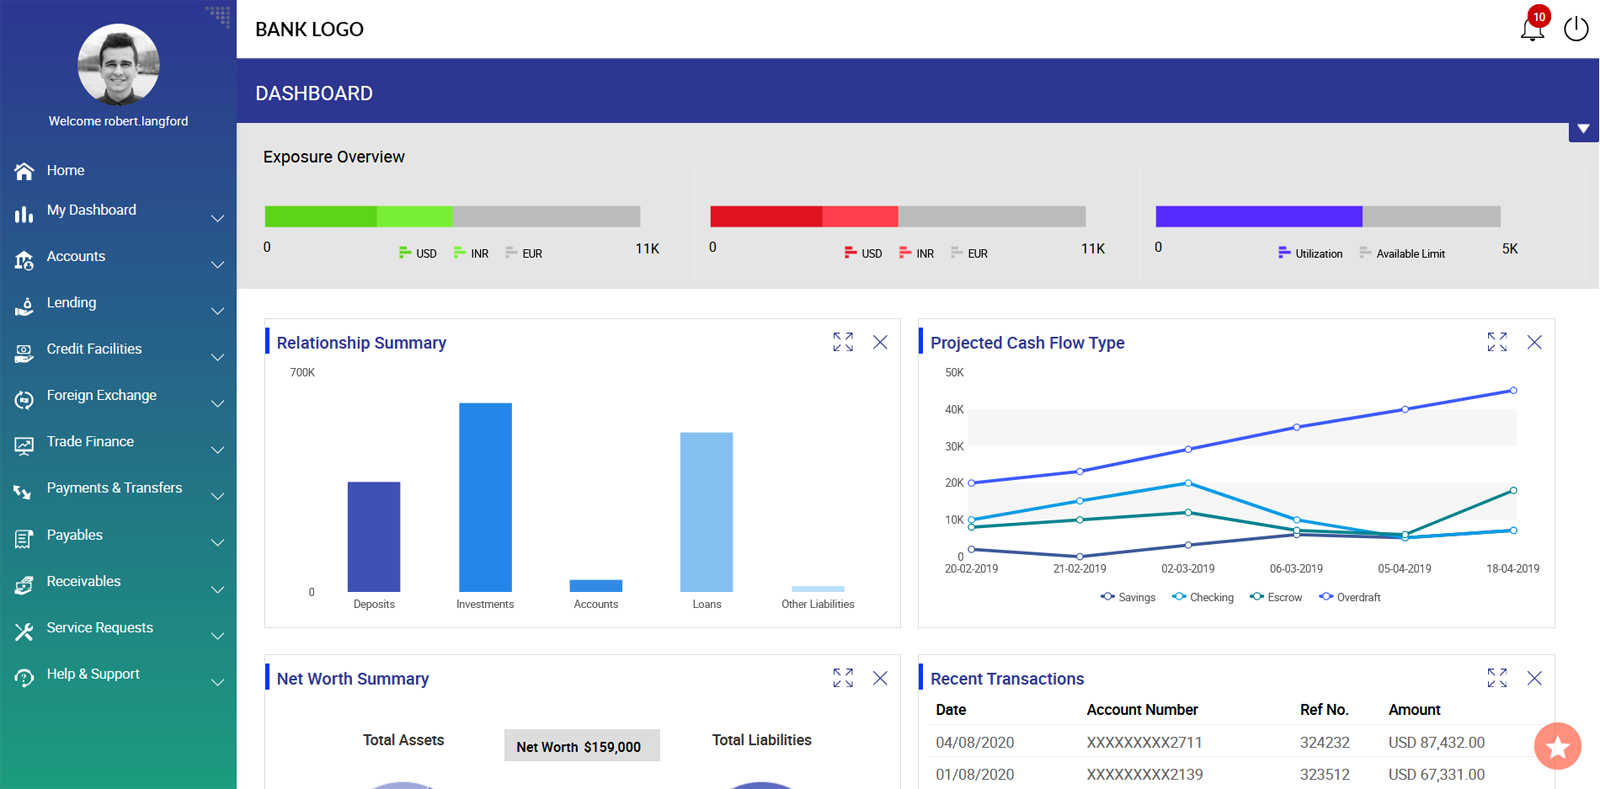This screenshot has height=789, width=1600.
Task: Click the red exposure progress bar
Action: tap(897, 216)
